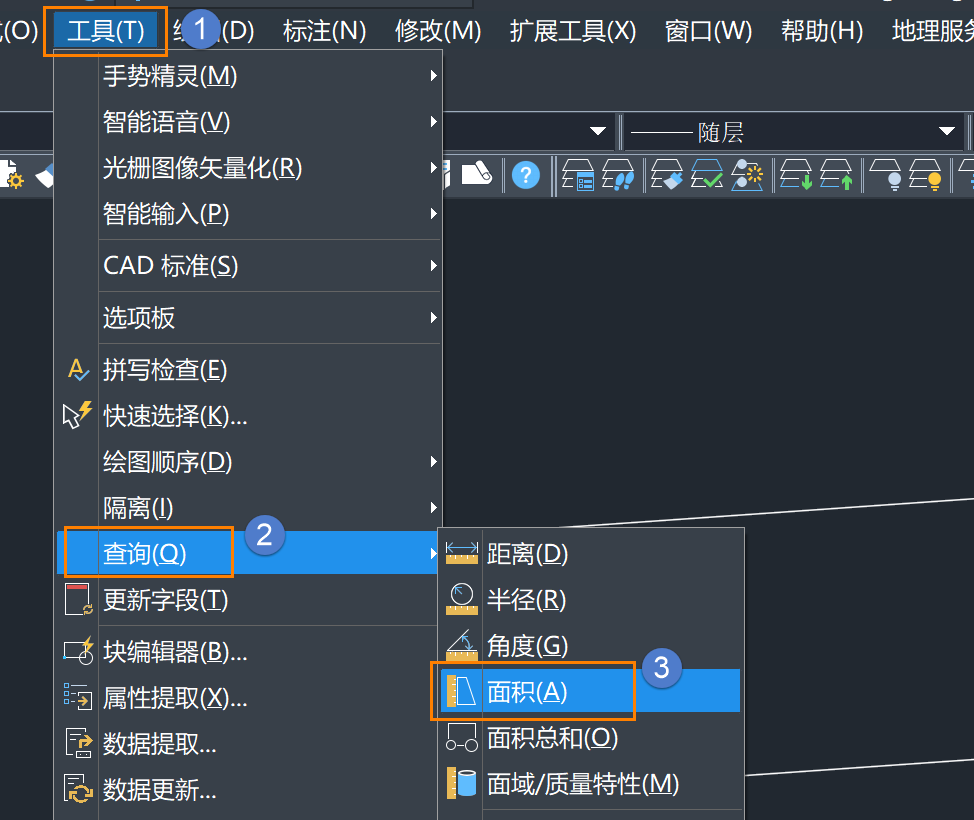
Task: Expand the 选项板 submenu
Action: (x=248, y=317)
